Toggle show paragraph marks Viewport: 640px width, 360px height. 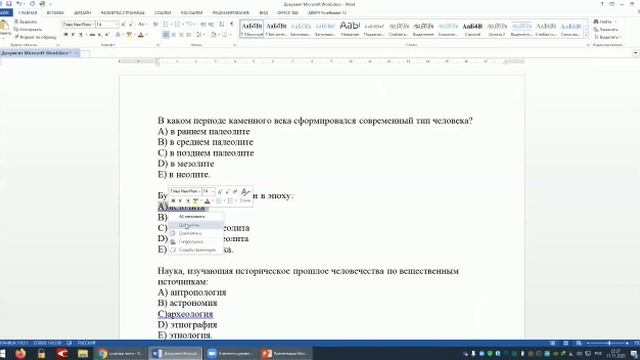click(x=232, y=24)
